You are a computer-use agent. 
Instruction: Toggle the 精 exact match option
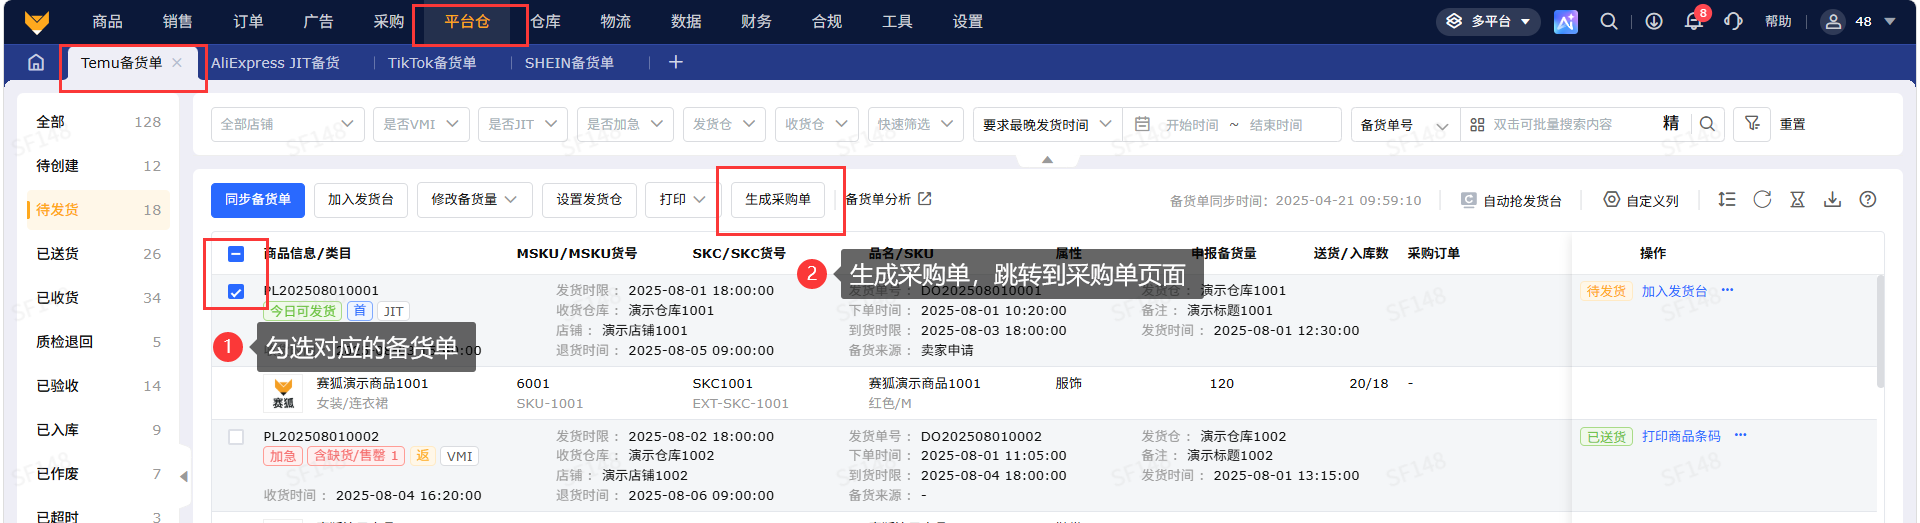1671,124
